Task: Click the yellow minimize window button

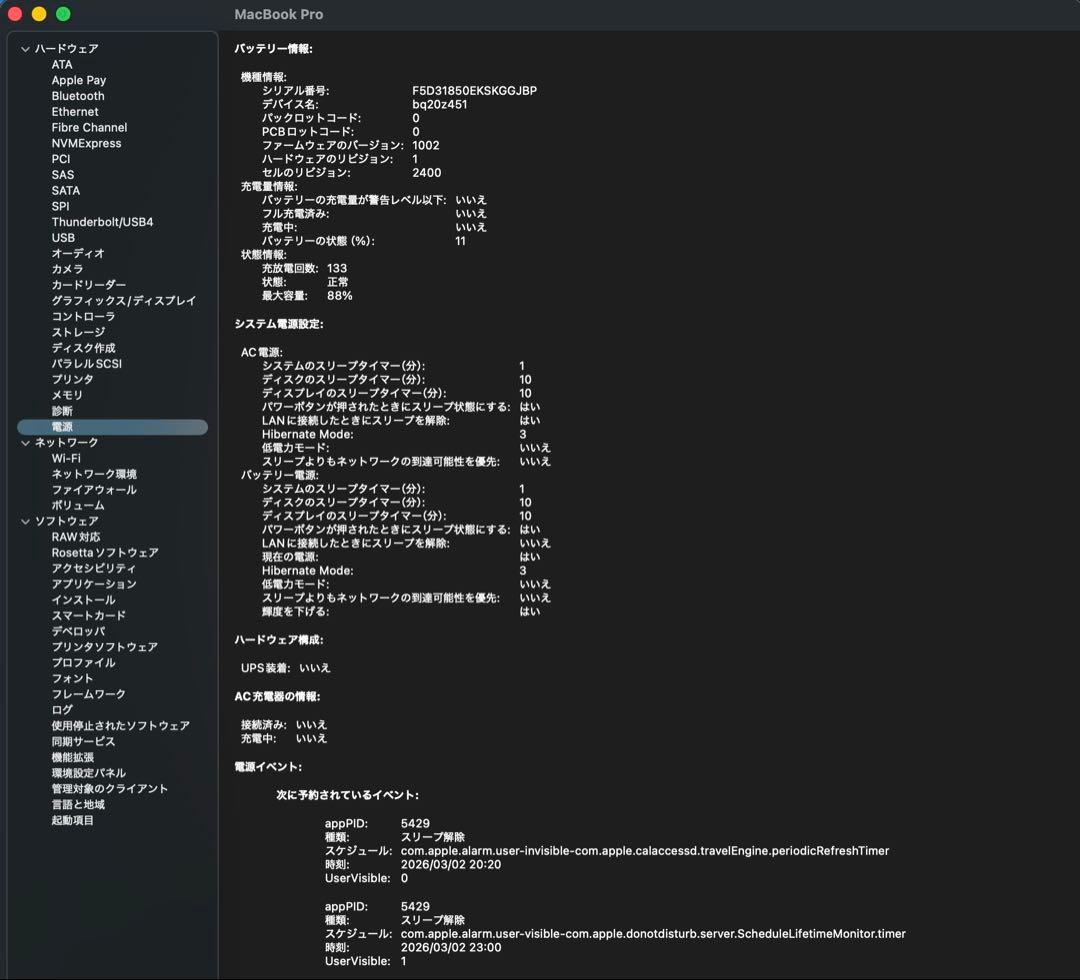Action: pos(39,14)
